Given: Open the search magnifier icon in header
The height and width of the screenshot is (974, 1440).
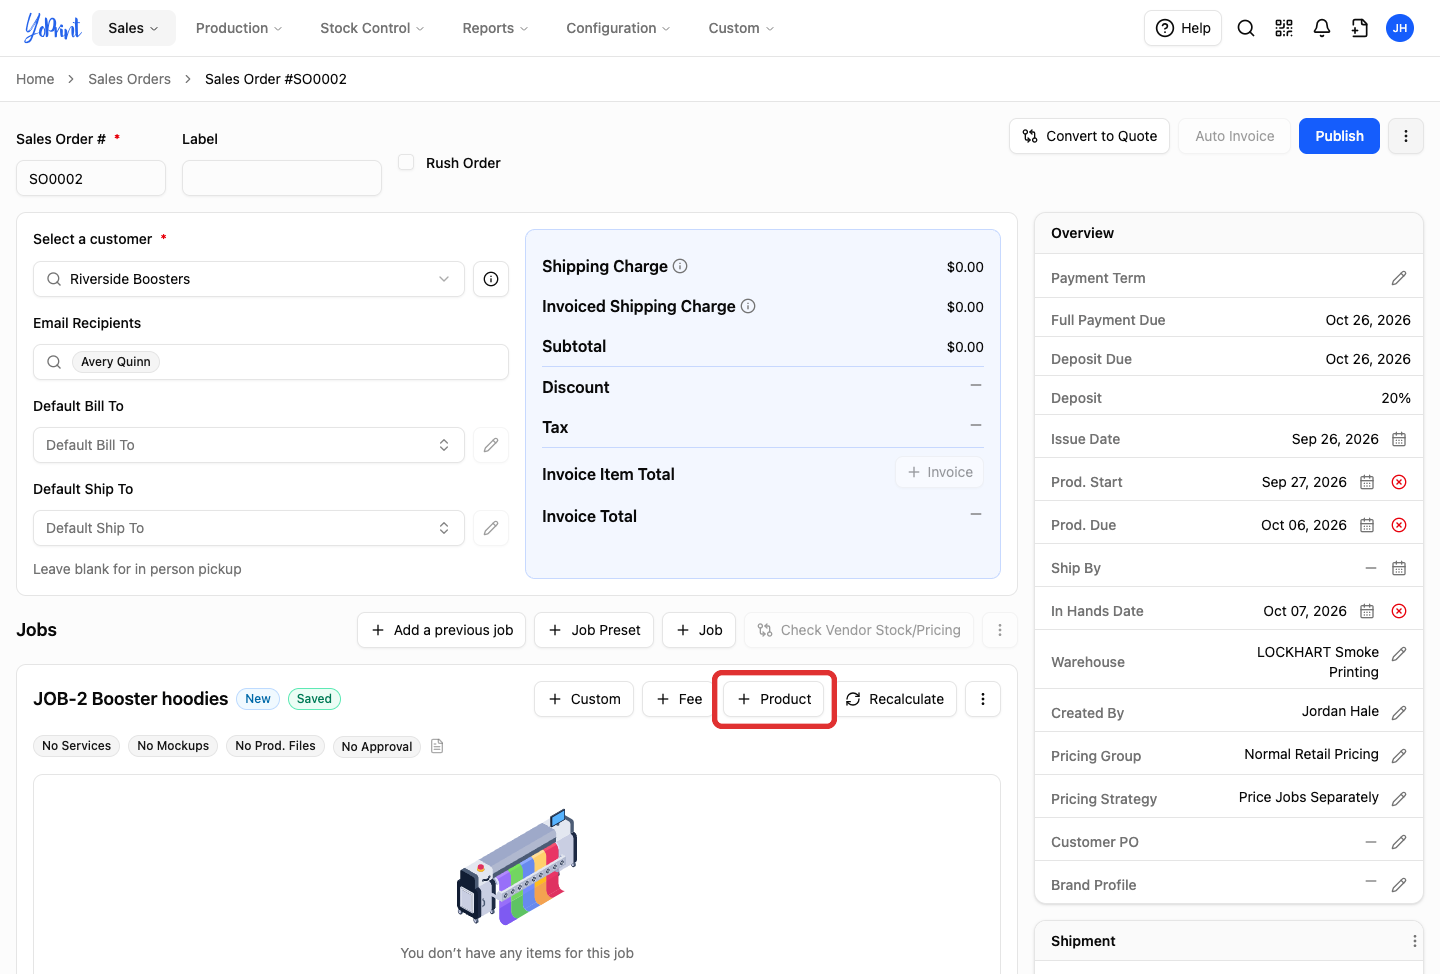Looking at the screenshot, I should [x=1245, y=28].
